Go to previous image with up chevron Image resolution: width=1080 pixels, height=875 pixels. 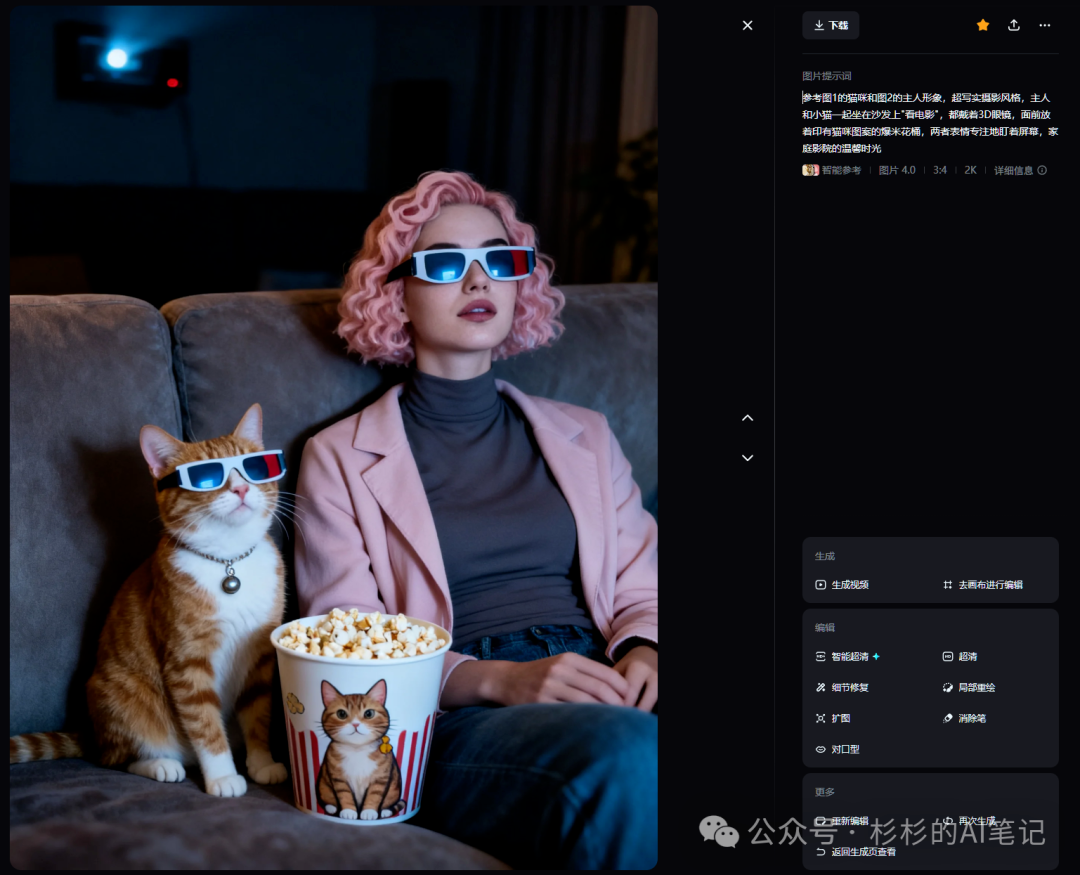(747, 418)
